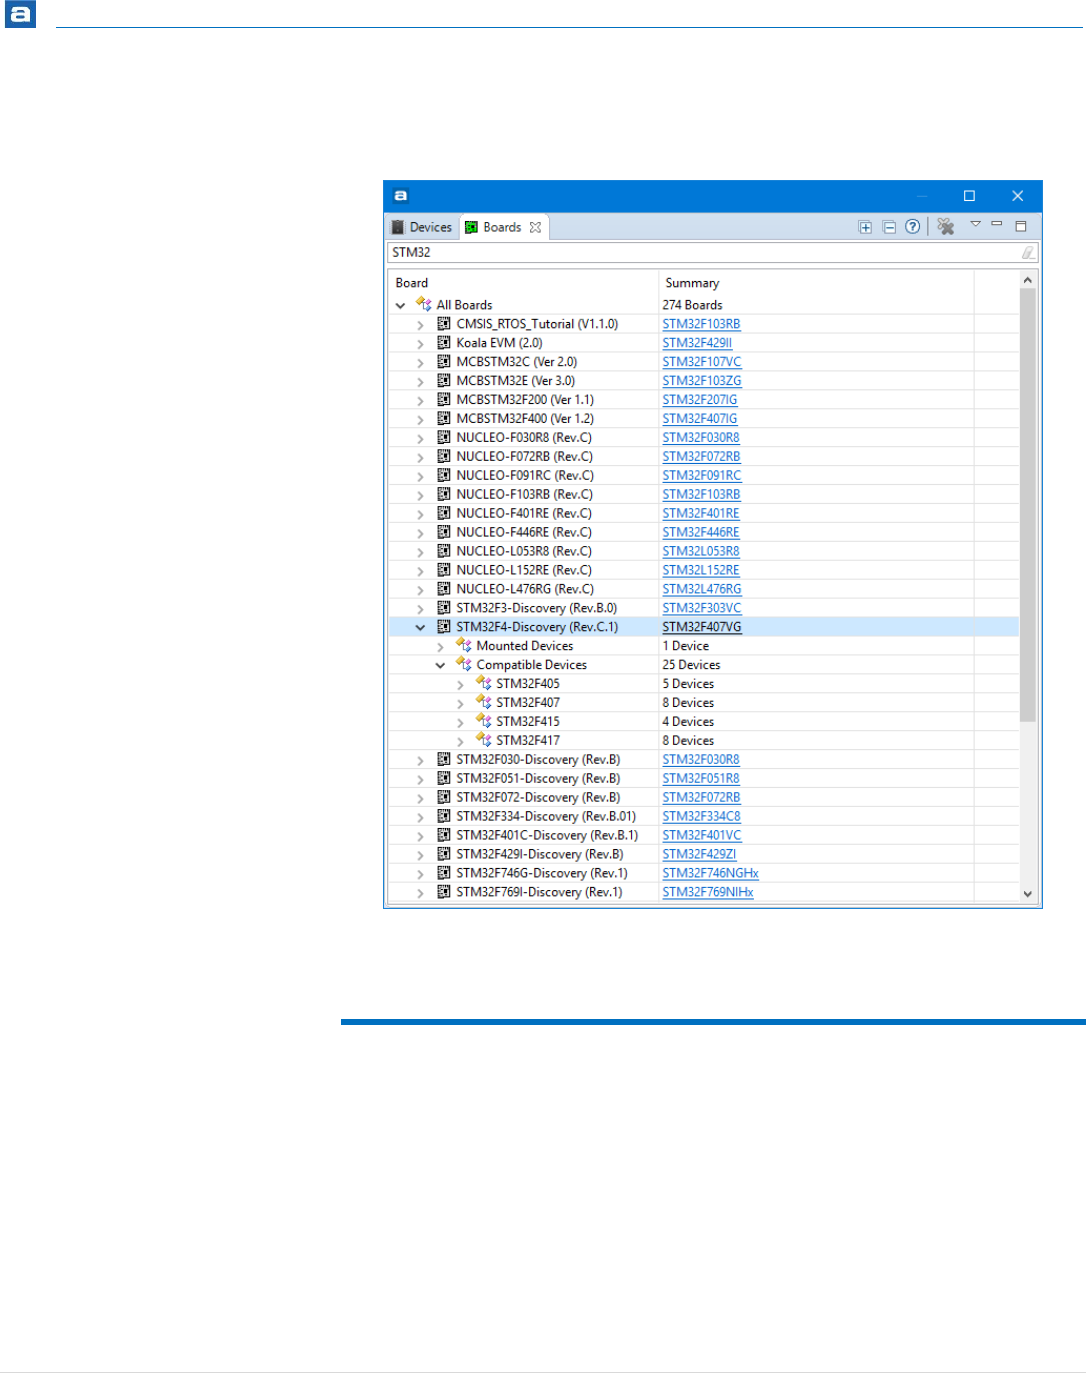The width and height of the screenshot is (1086, 1373).
Task: Expand the MCBSTM32E (Ver 3.0) board
Action: point(420,382)
